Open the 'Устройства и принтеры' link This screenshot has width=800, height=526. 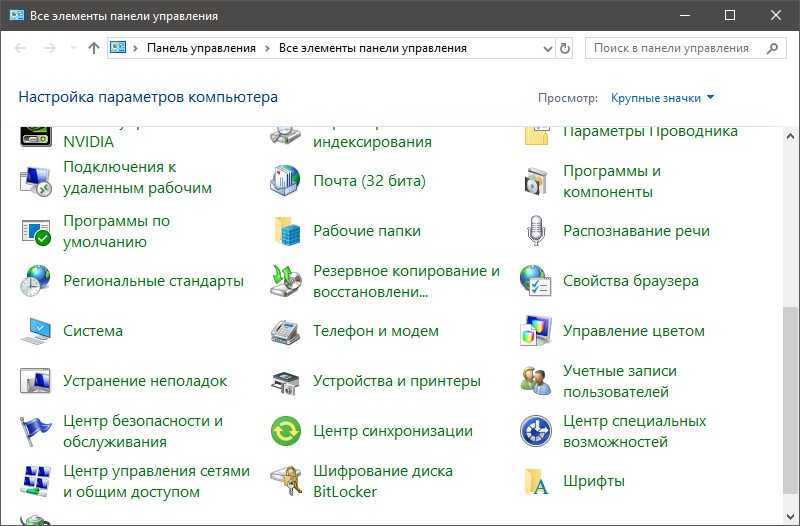396,381
